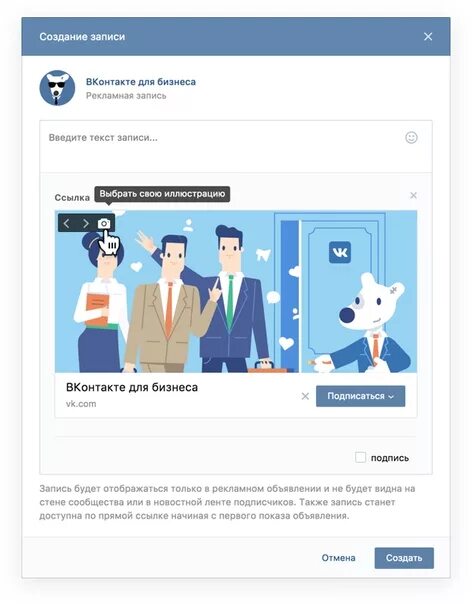Click the emoji smiley icon in text field
This screenshot has height=604, width=472.
click(x=411, y=138)
